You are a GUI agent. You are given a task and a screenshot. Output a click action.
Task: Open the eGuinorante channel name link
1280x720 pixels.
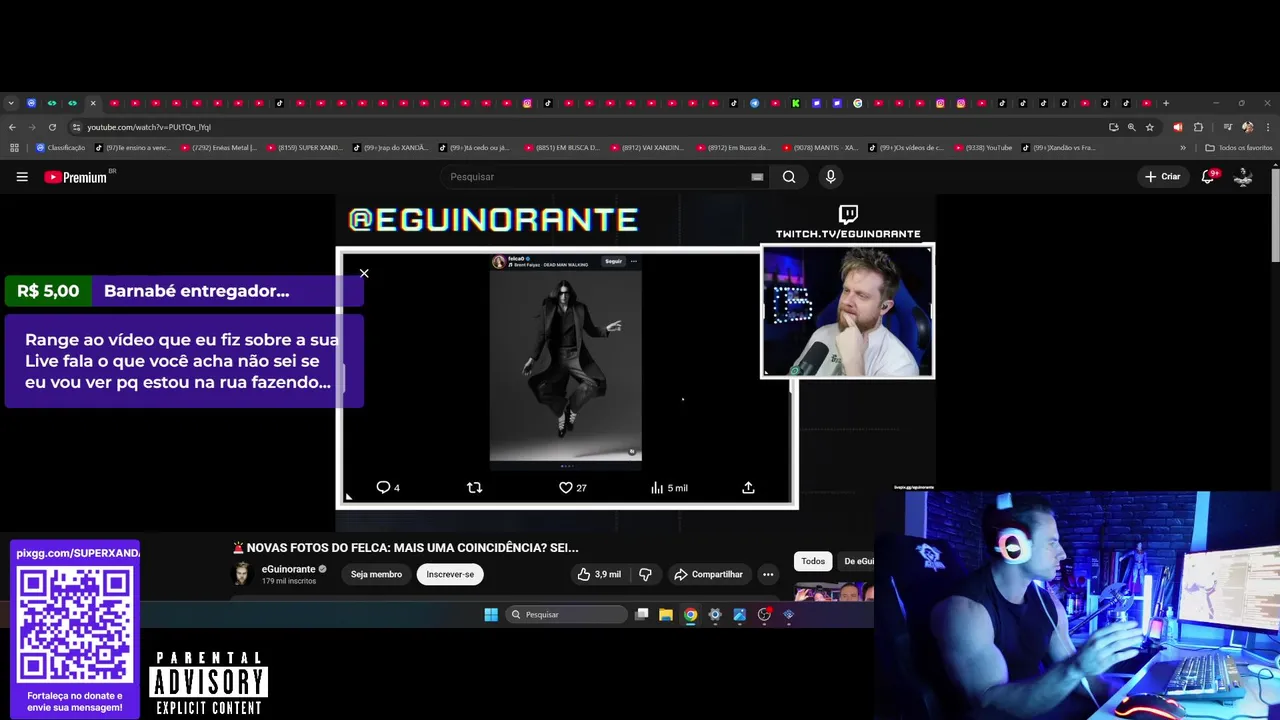pos(288,568)
